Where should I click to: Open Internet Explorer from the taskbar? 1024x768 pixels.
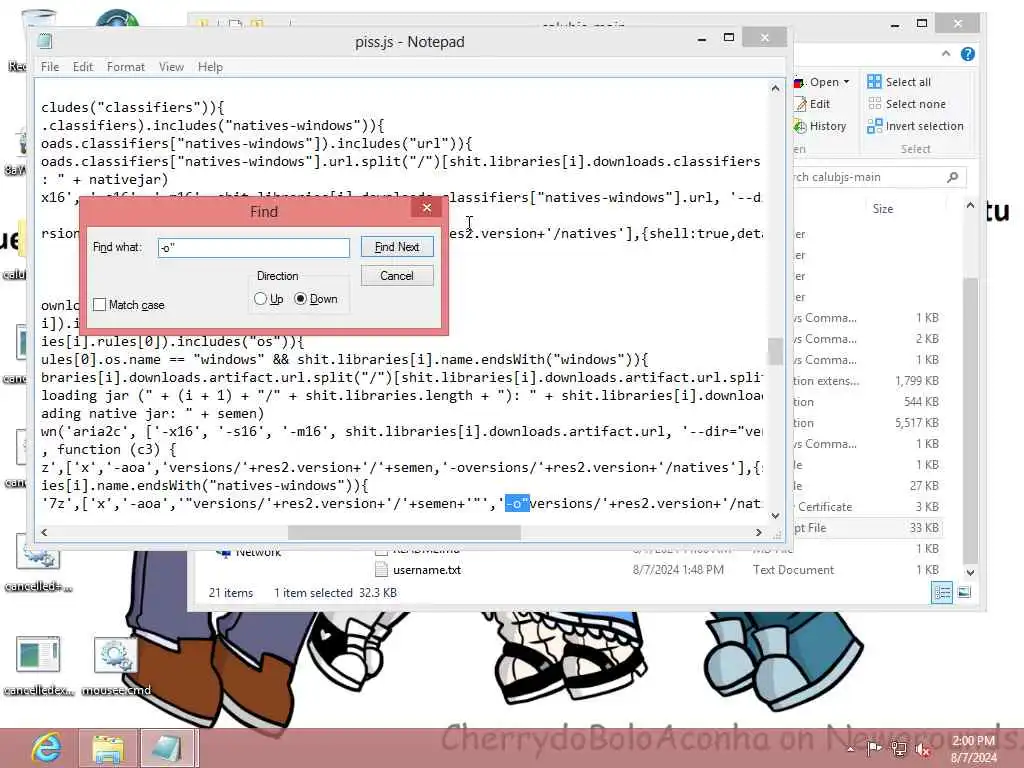tap(47, 748)
